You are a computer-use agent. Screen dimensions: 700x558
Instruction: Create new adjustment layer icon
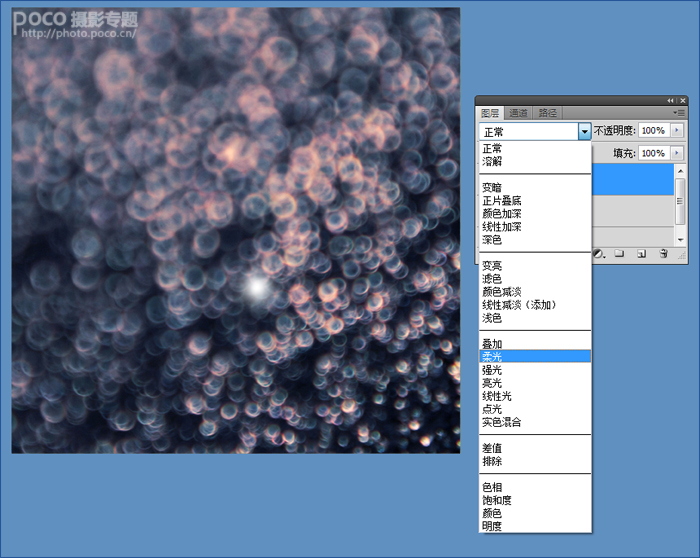pos(598,254)
